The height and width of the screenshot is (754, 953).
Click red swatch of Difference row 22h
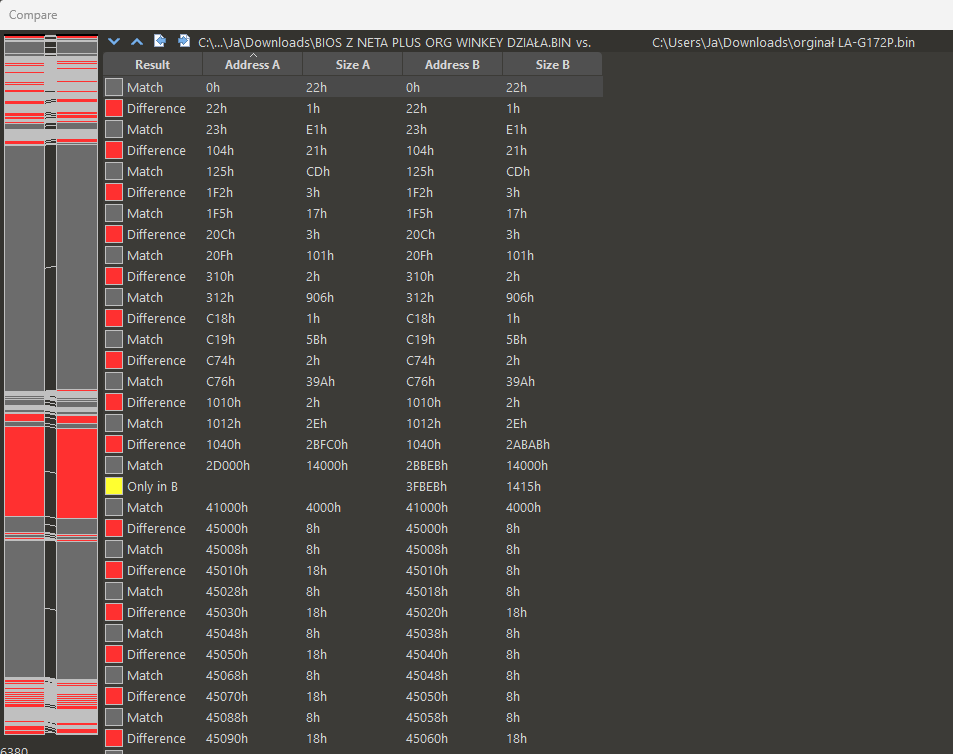pyautogui.click(x=114, y=108)
